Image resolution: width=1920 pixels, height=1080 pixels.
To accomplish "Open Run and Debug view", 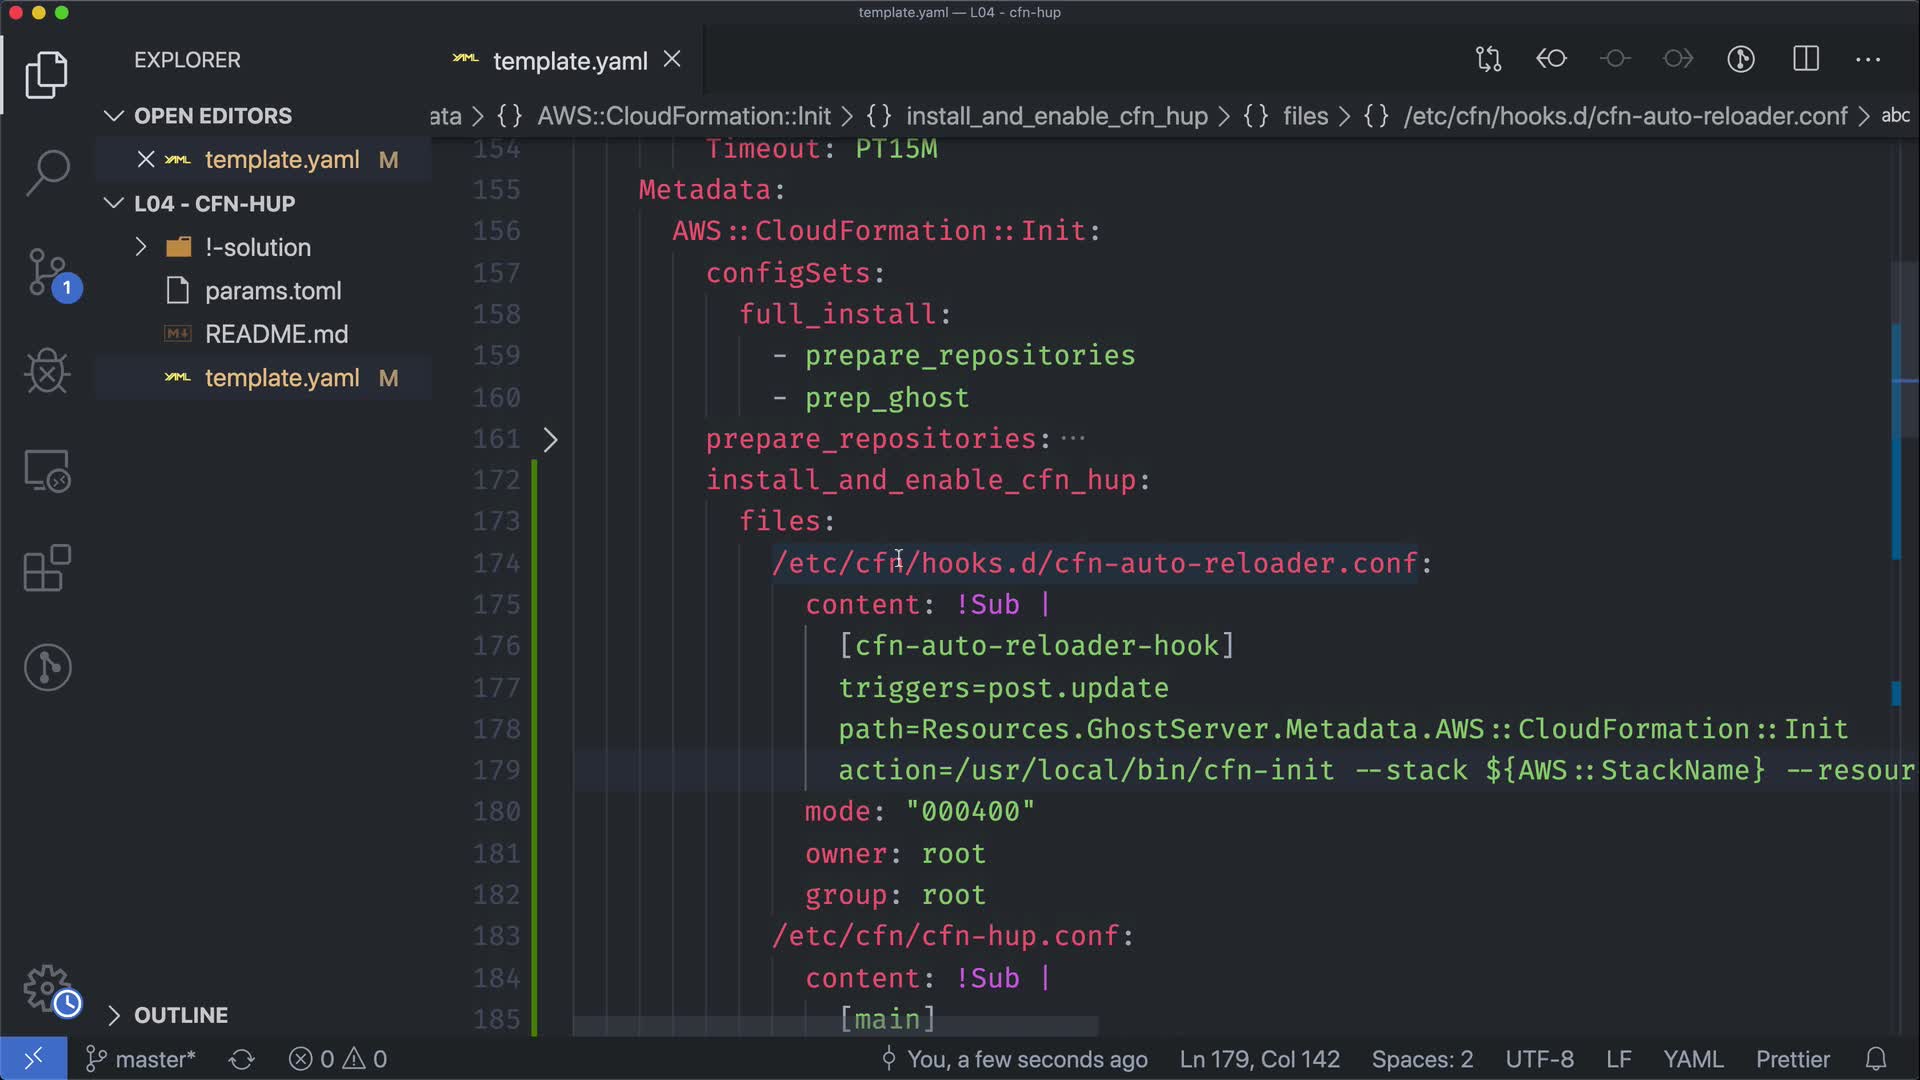I will (x=47, y=372).
